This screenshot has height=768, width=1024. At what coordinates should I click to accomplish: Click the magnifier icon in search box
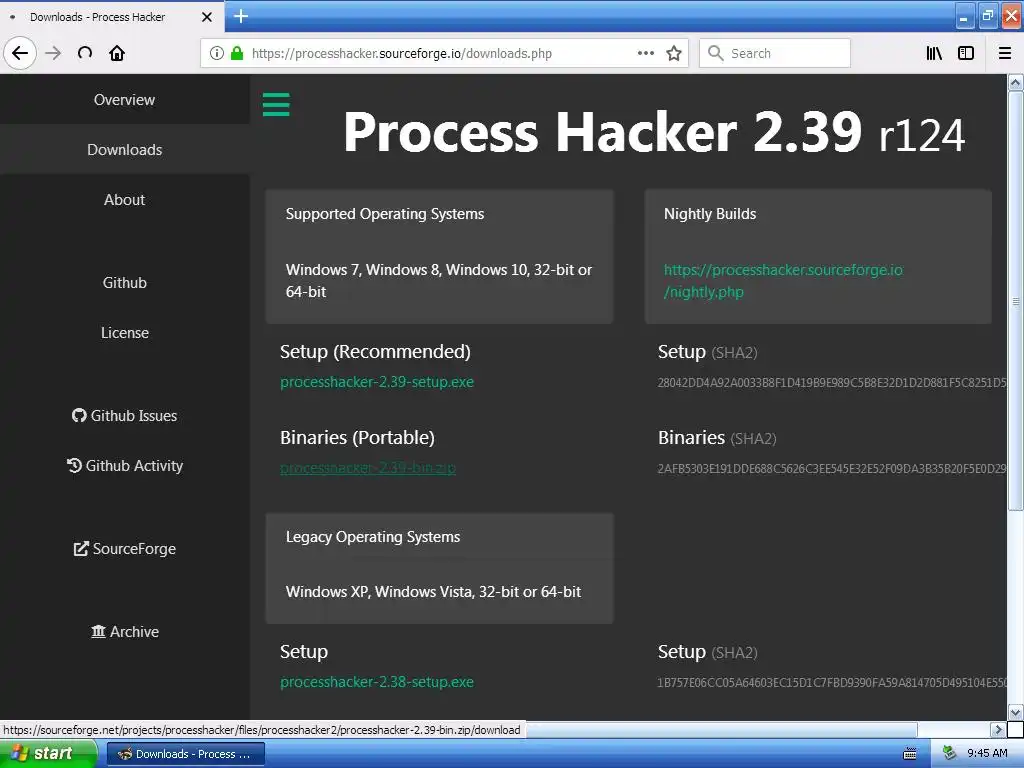click(x=716, y=54)
